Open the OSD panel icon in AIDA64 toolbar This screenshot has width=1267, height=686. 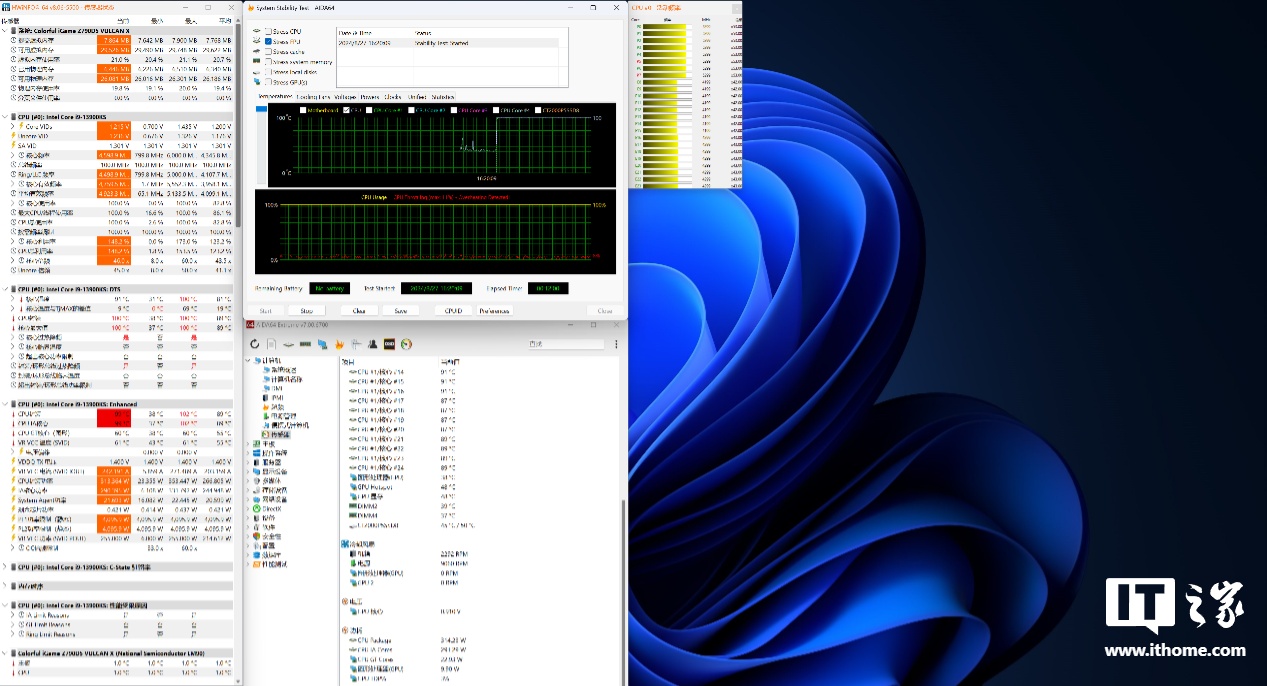point(389,344)
